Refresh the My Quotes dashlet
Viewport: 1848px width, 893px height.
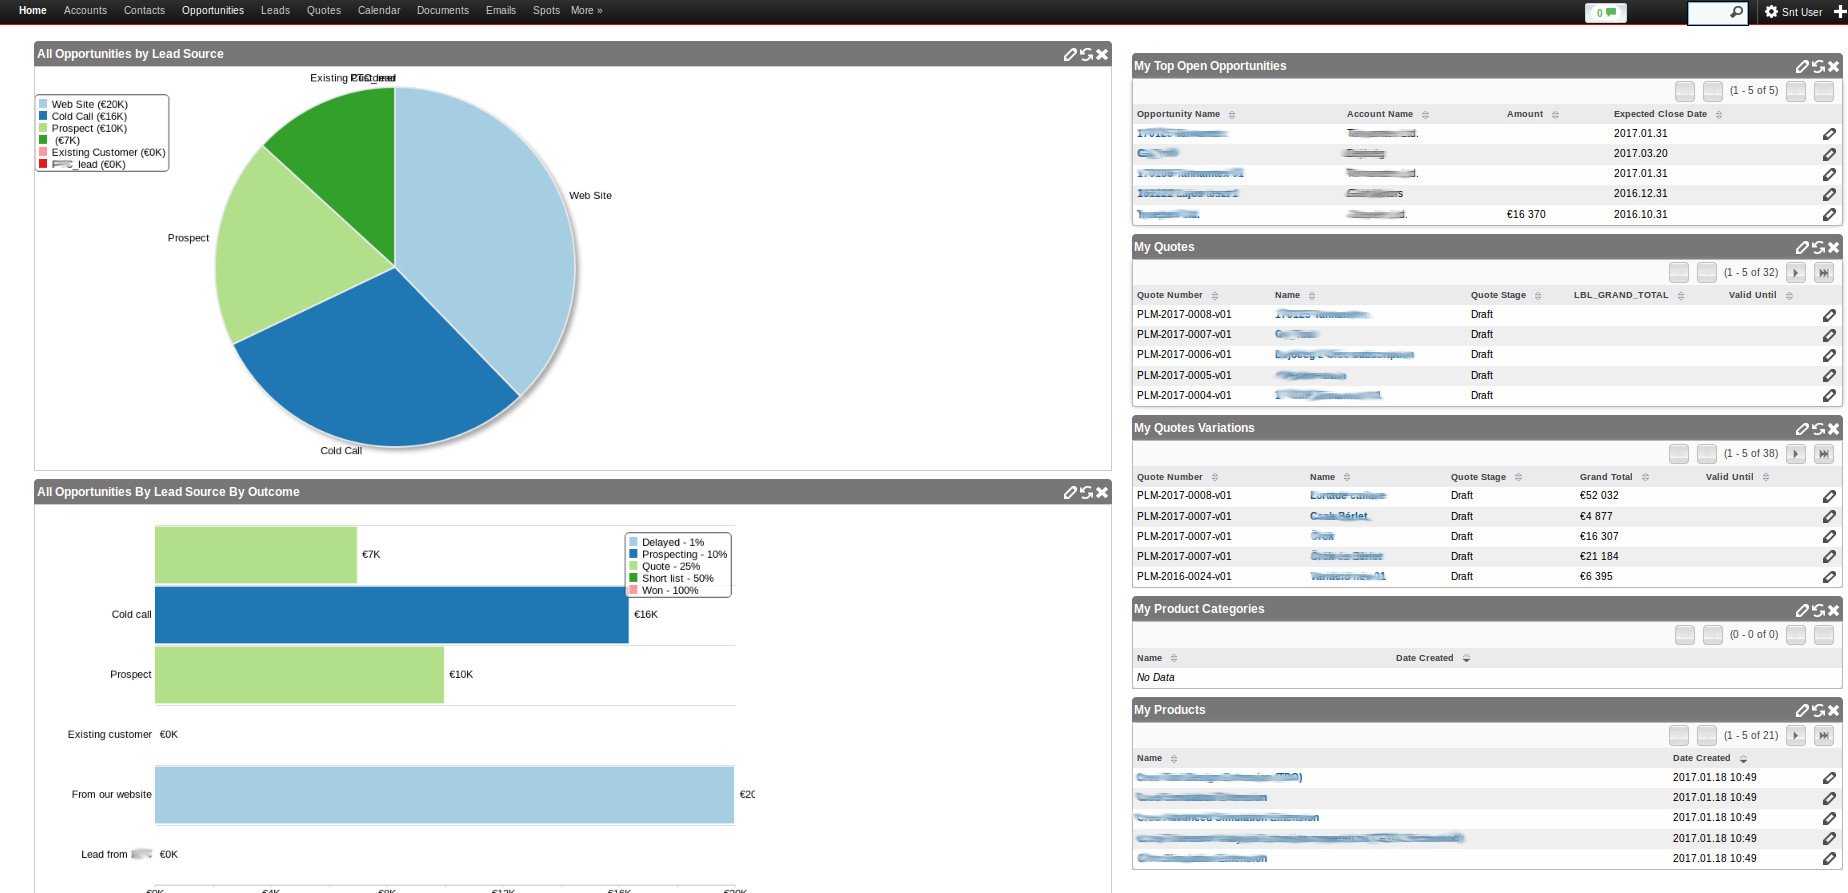pyautogui.click(x=1818, y=248)
